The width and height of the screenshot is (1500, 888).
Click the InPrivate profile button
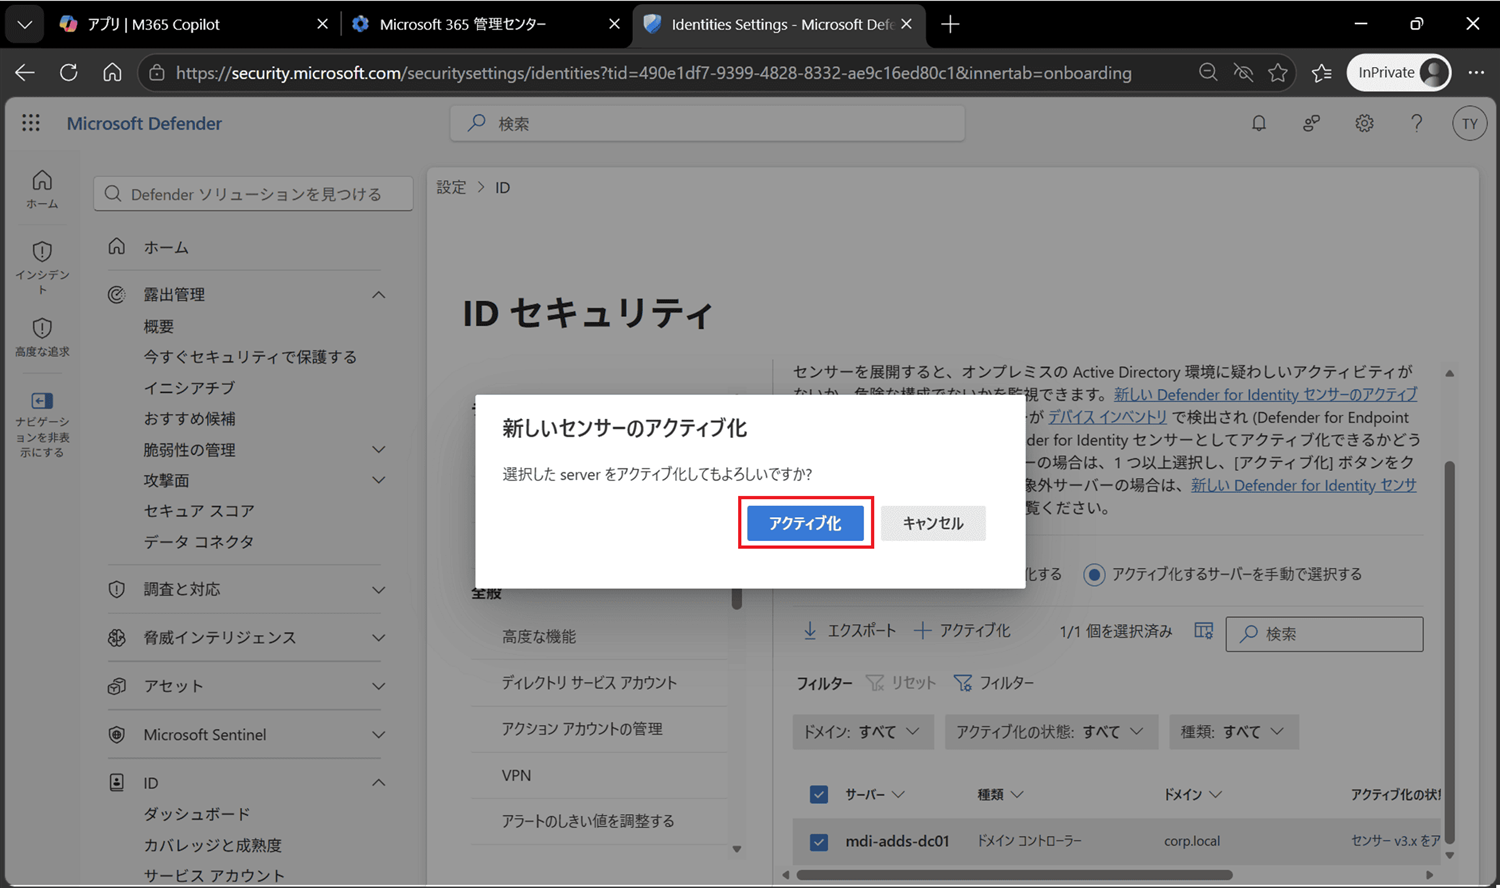pyautogui.click(x=1399, y=72)
